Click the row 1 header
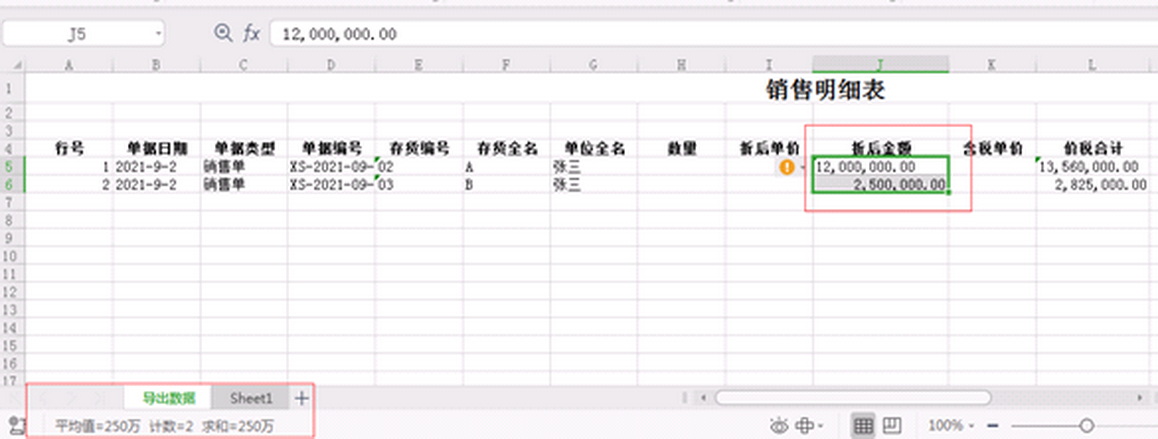 tap(12, 89)
